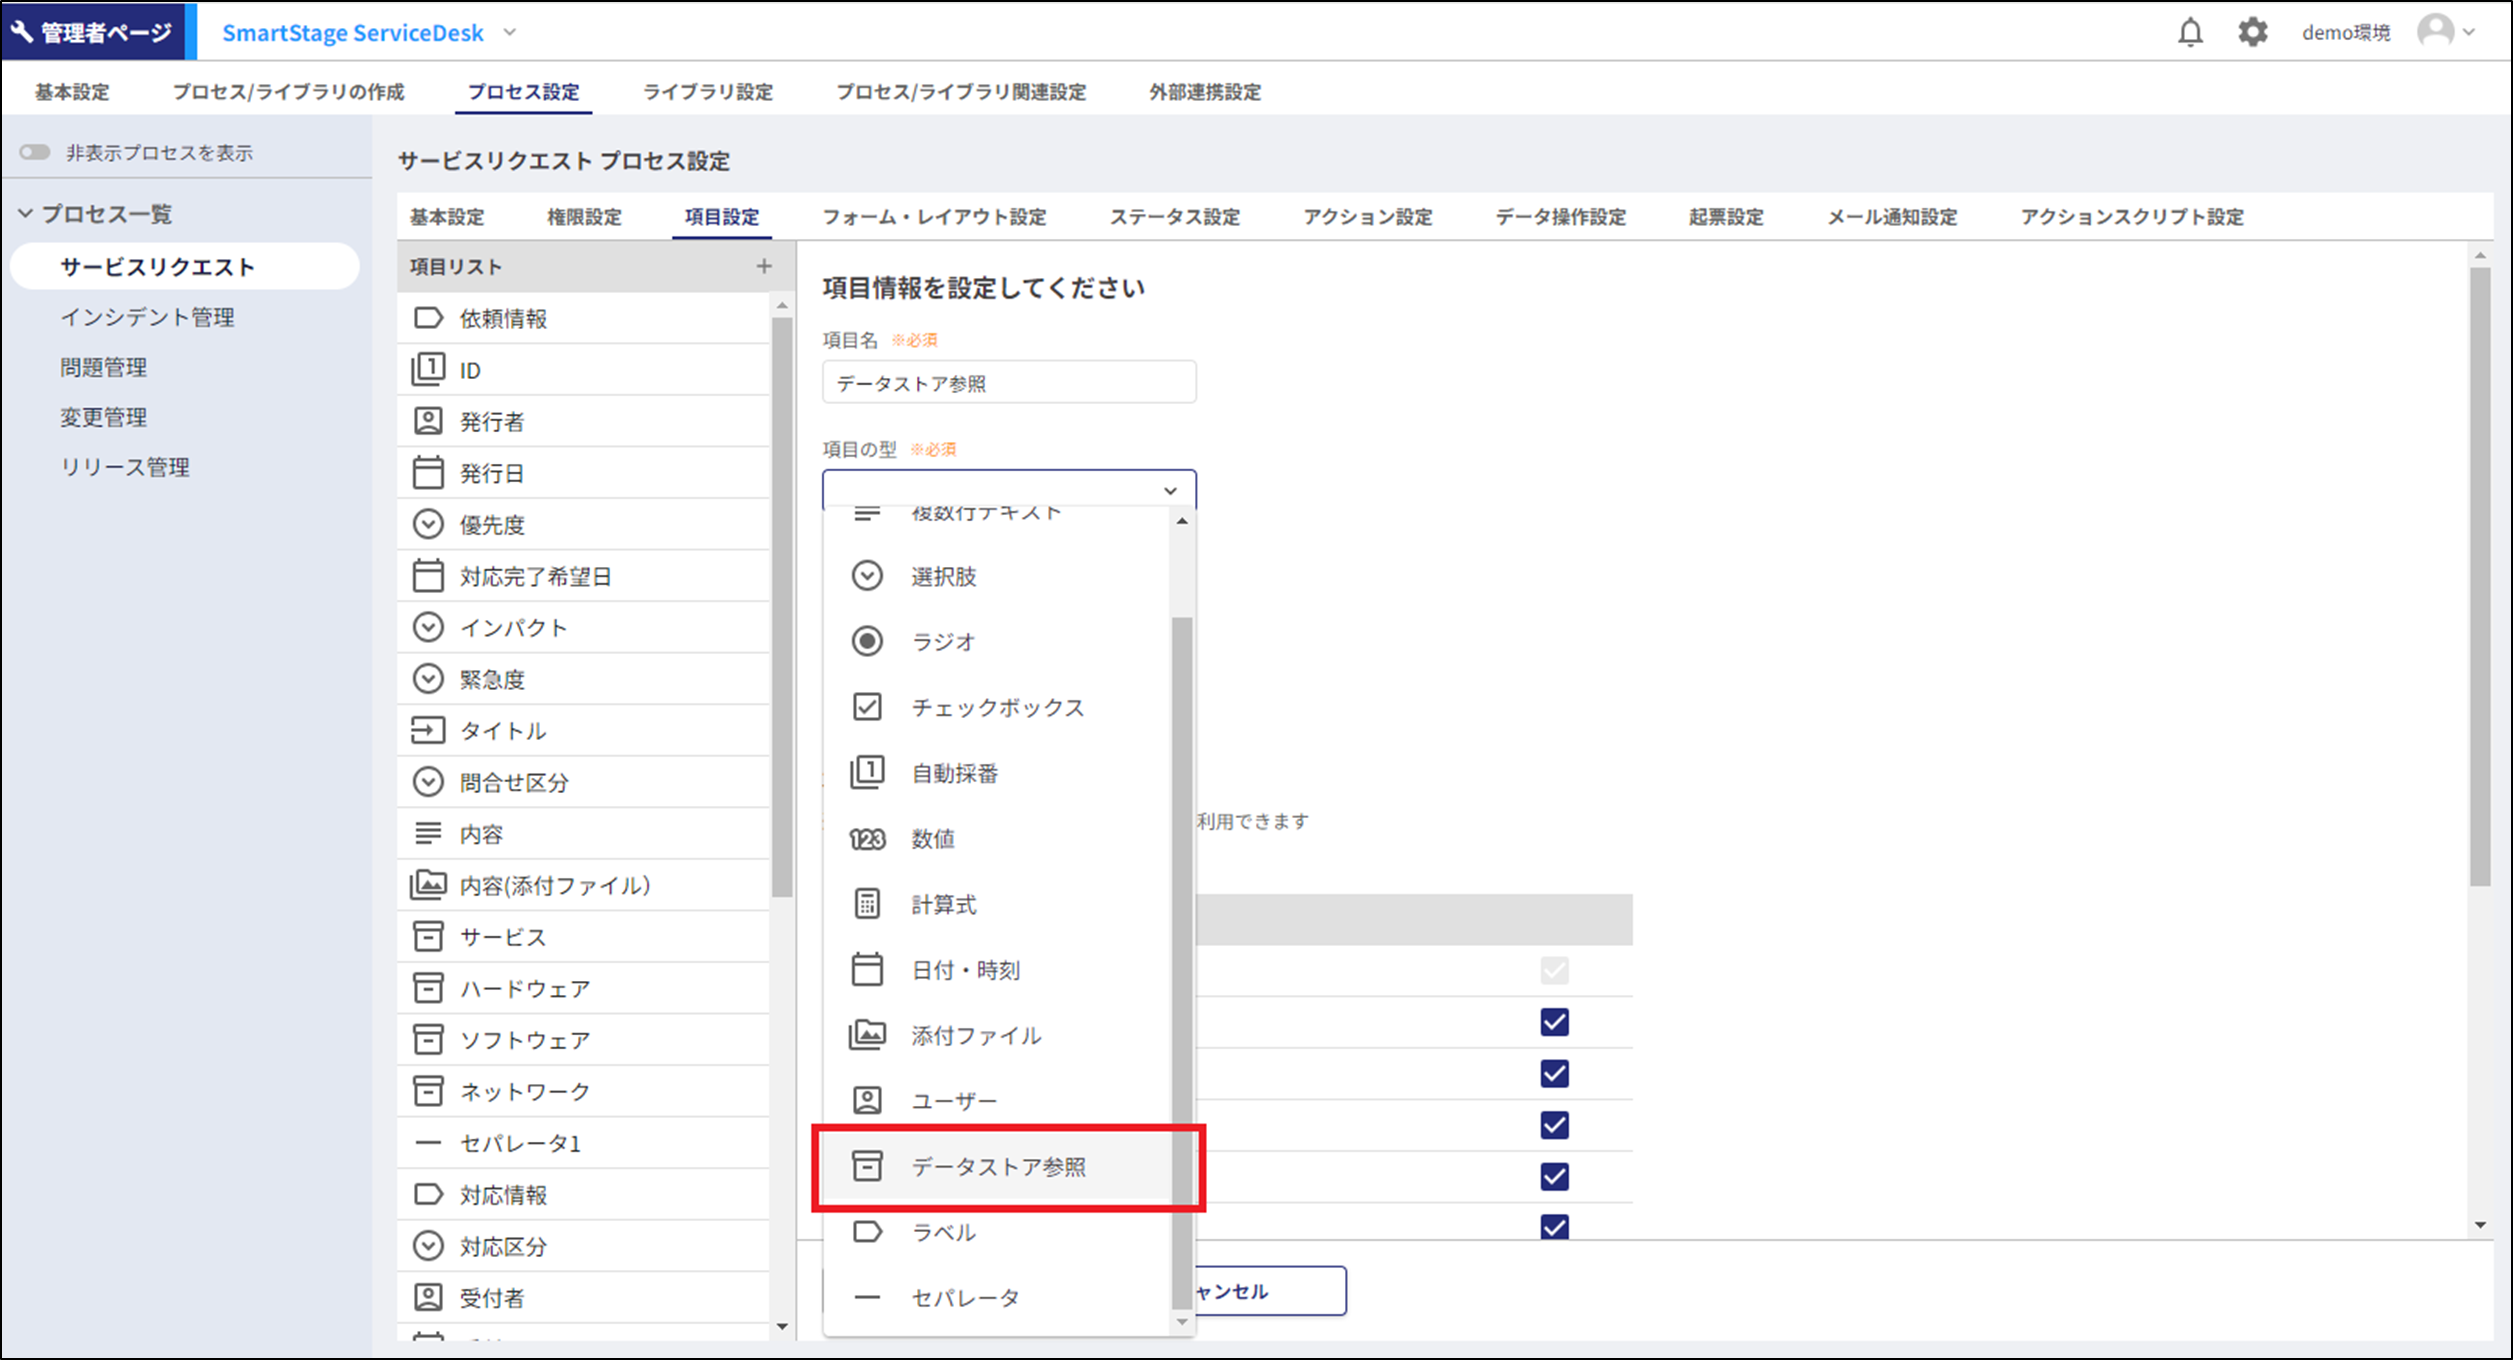Pick the 計算式 calculator icon option
The image size is (2513, 1360).
click(x=867, y=904)
